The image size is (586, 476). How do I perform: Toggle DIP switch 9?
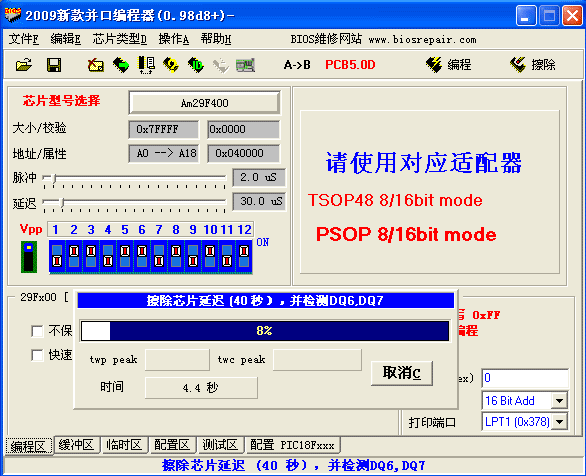point(193,256)
